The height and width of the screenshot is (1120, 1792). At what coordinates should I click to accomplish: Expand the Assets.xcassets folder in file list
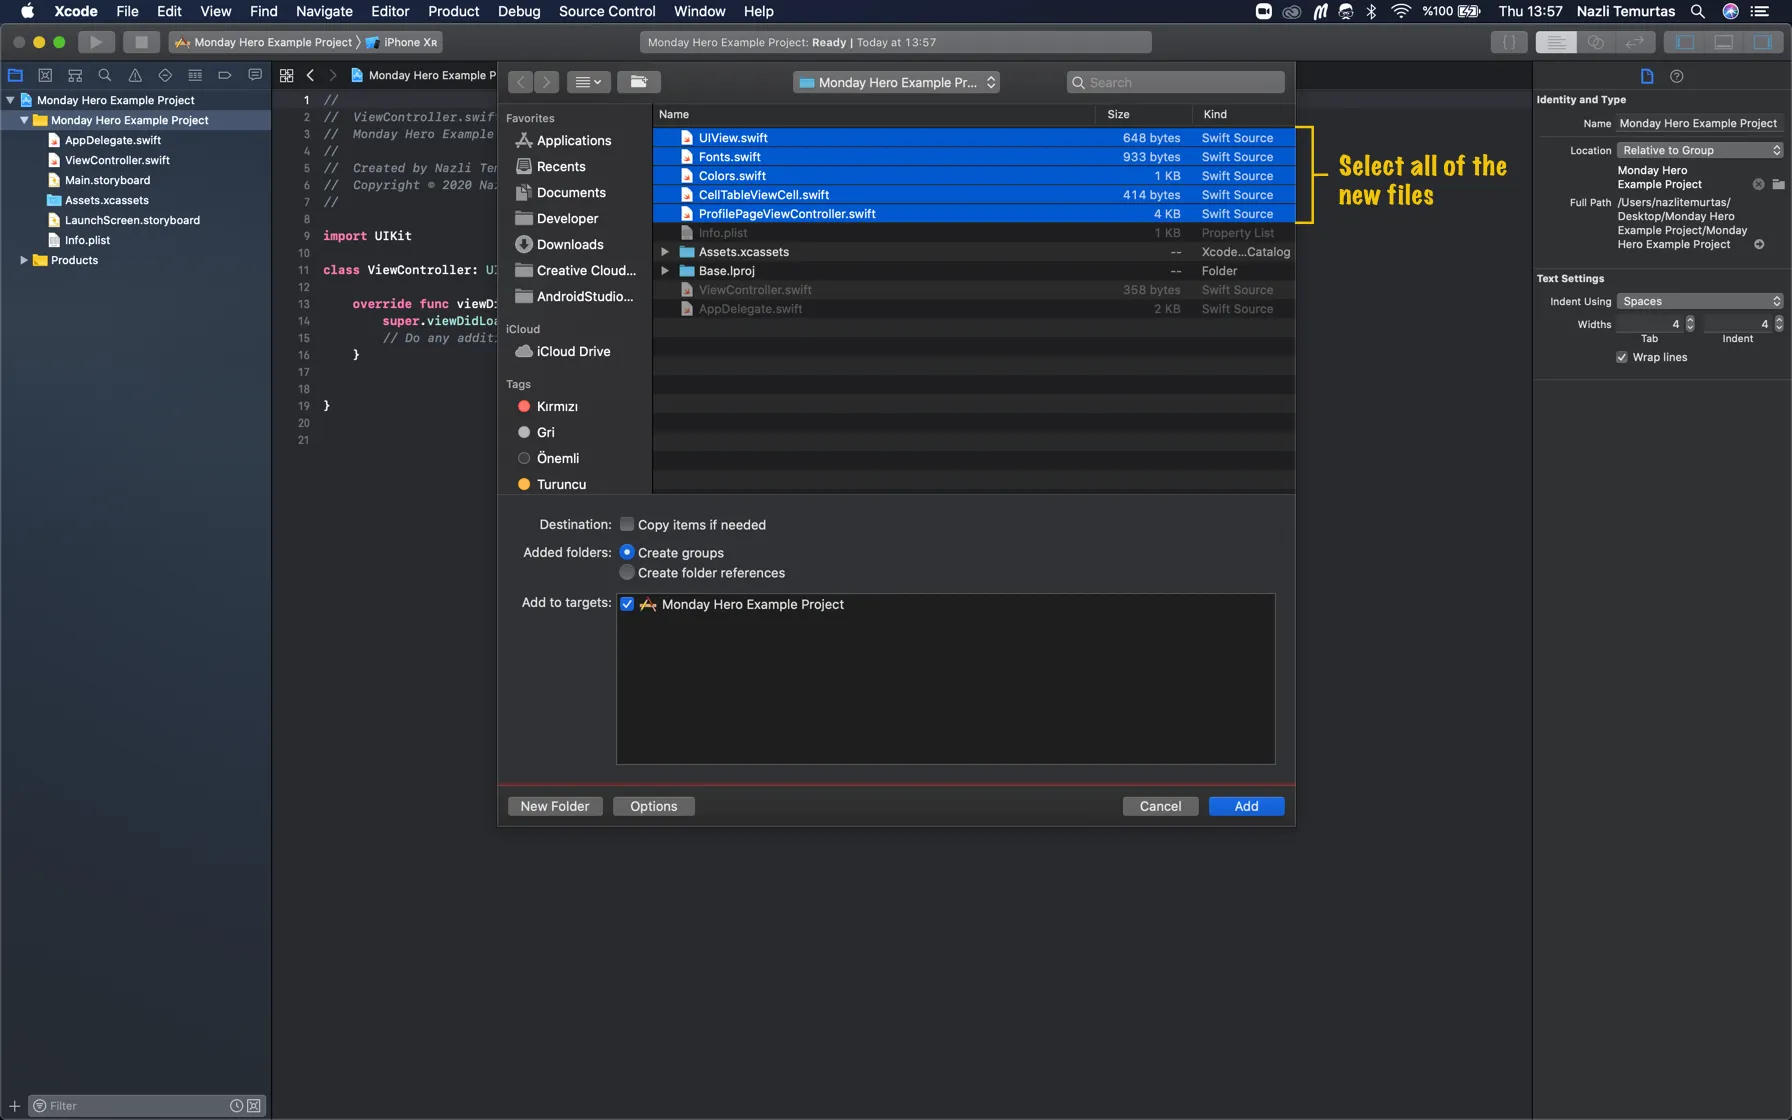click(665, 252)
